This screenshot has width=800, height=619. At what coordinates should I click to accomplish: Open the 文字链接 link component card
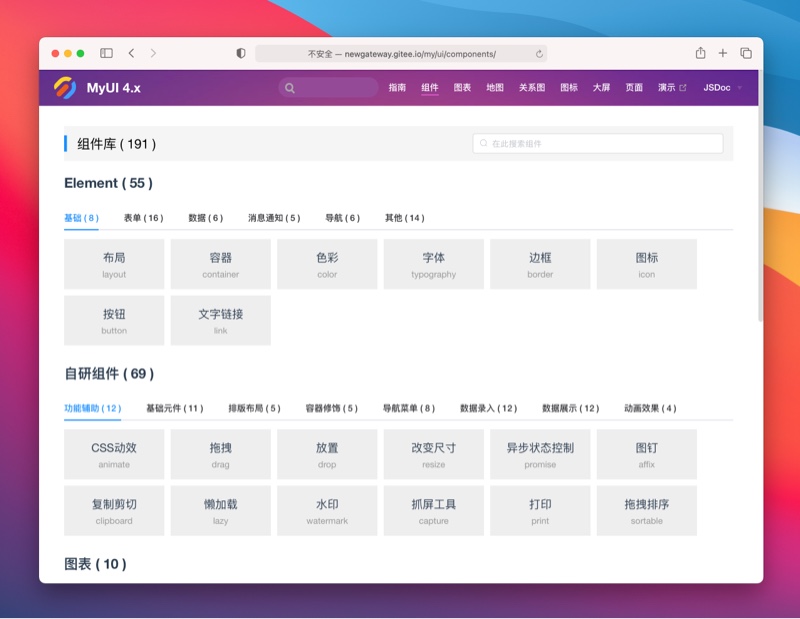click(220, 320)
